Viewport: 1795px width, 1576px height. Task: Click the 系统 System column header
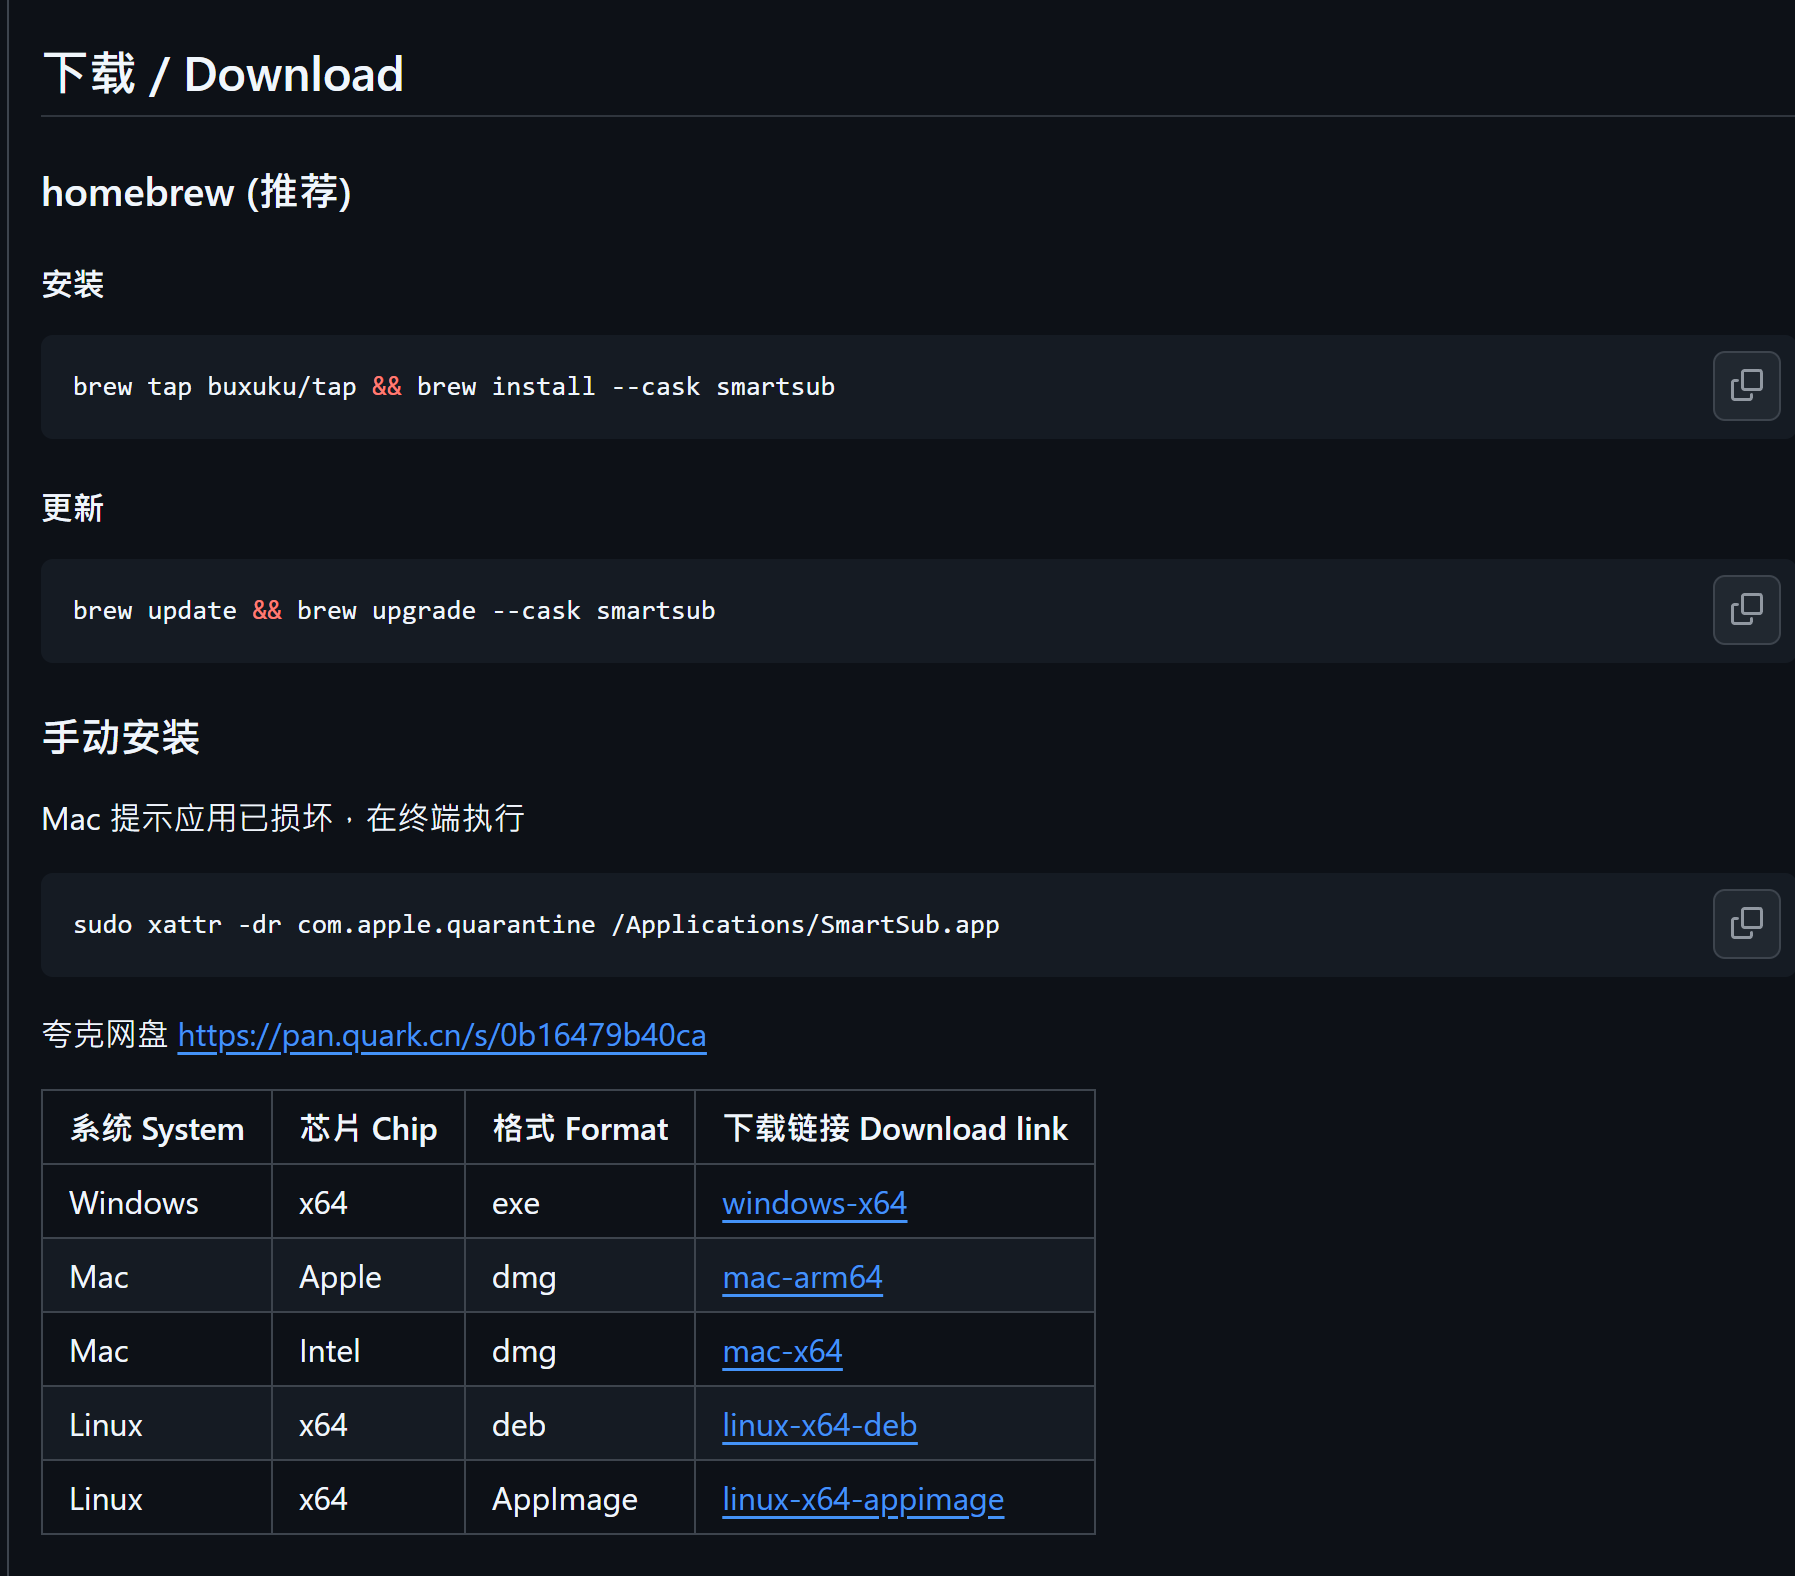click(x=157, y=1128)
